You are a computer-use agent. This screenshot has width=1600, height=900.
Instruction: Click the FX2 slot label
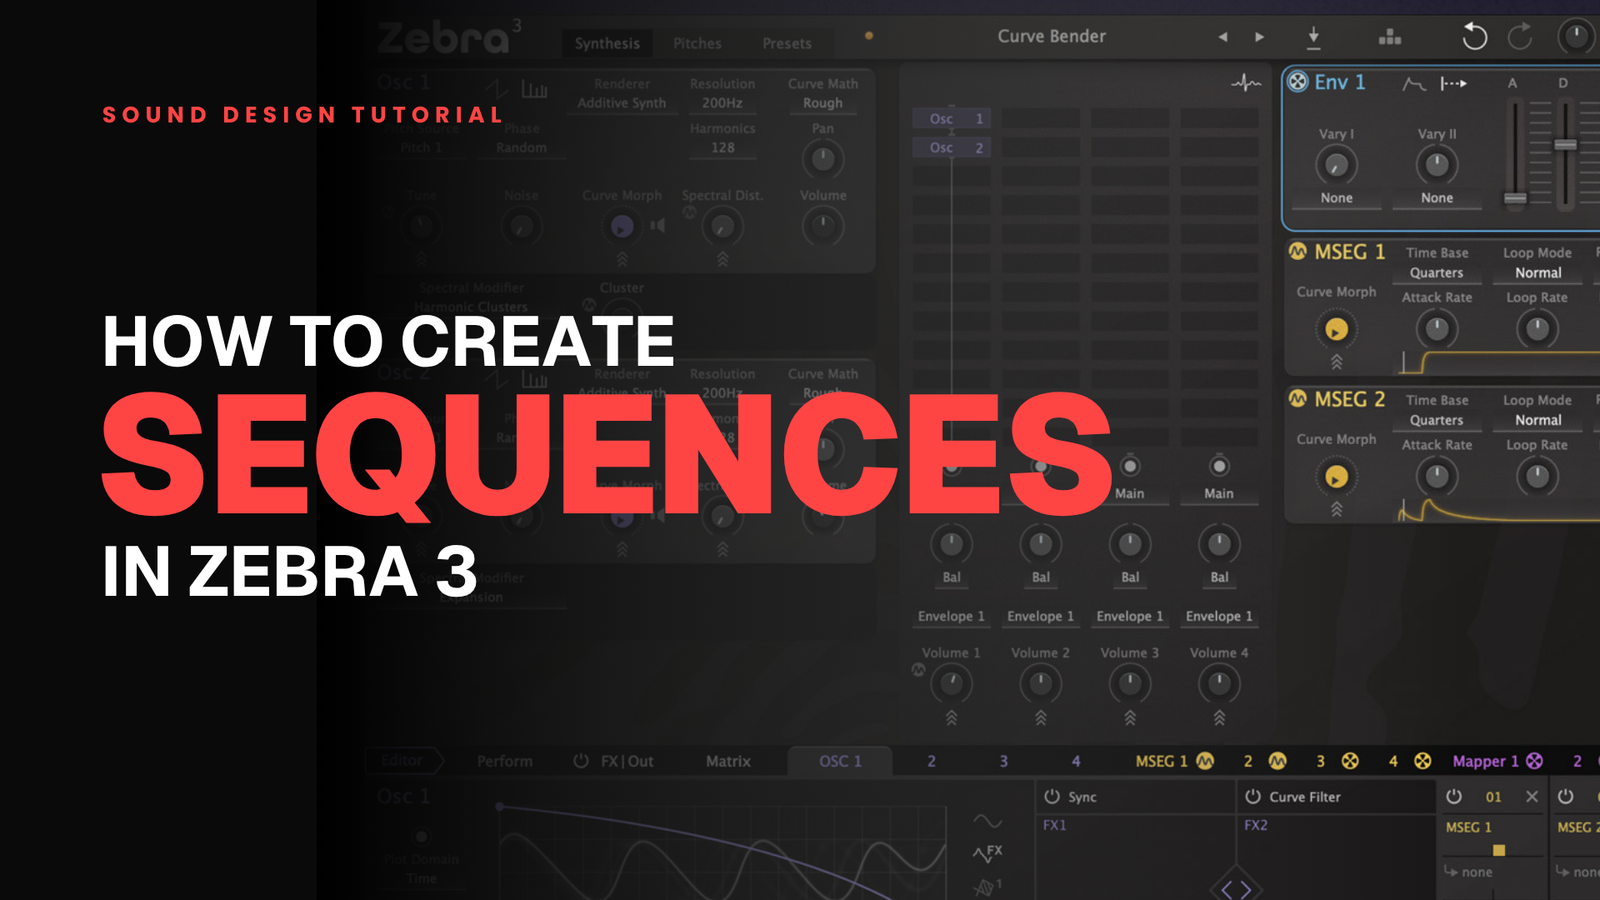point(1256,825)
